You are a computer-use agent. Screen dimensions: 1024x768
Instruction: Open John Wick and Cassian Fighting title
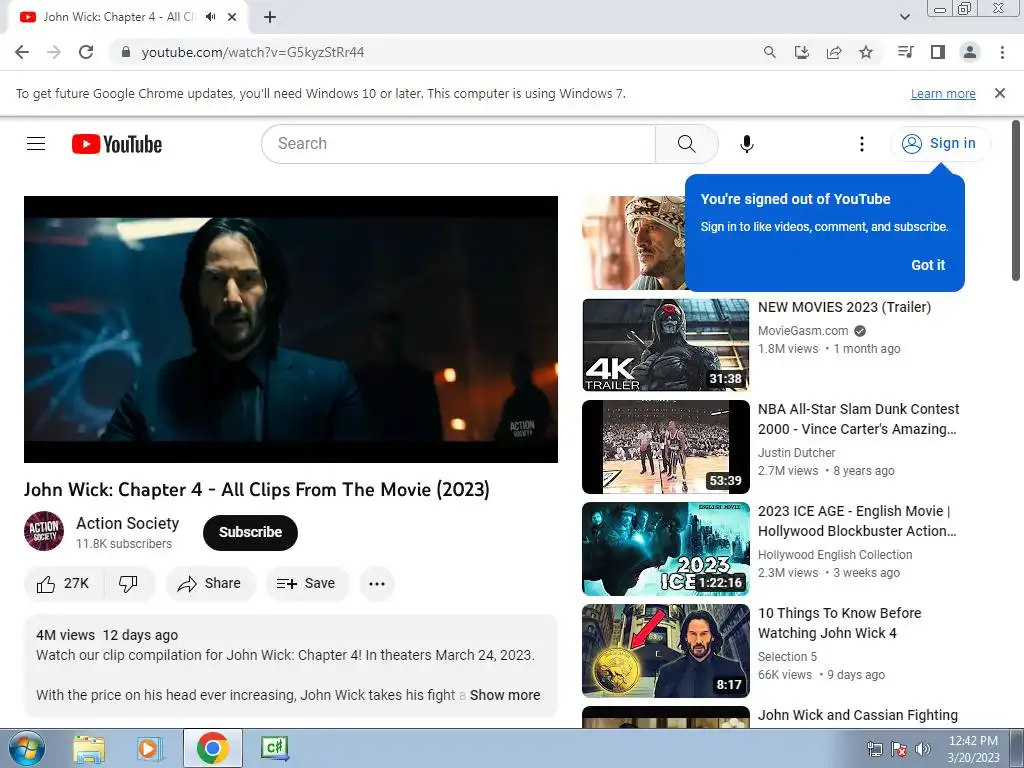tap(857, 715)
